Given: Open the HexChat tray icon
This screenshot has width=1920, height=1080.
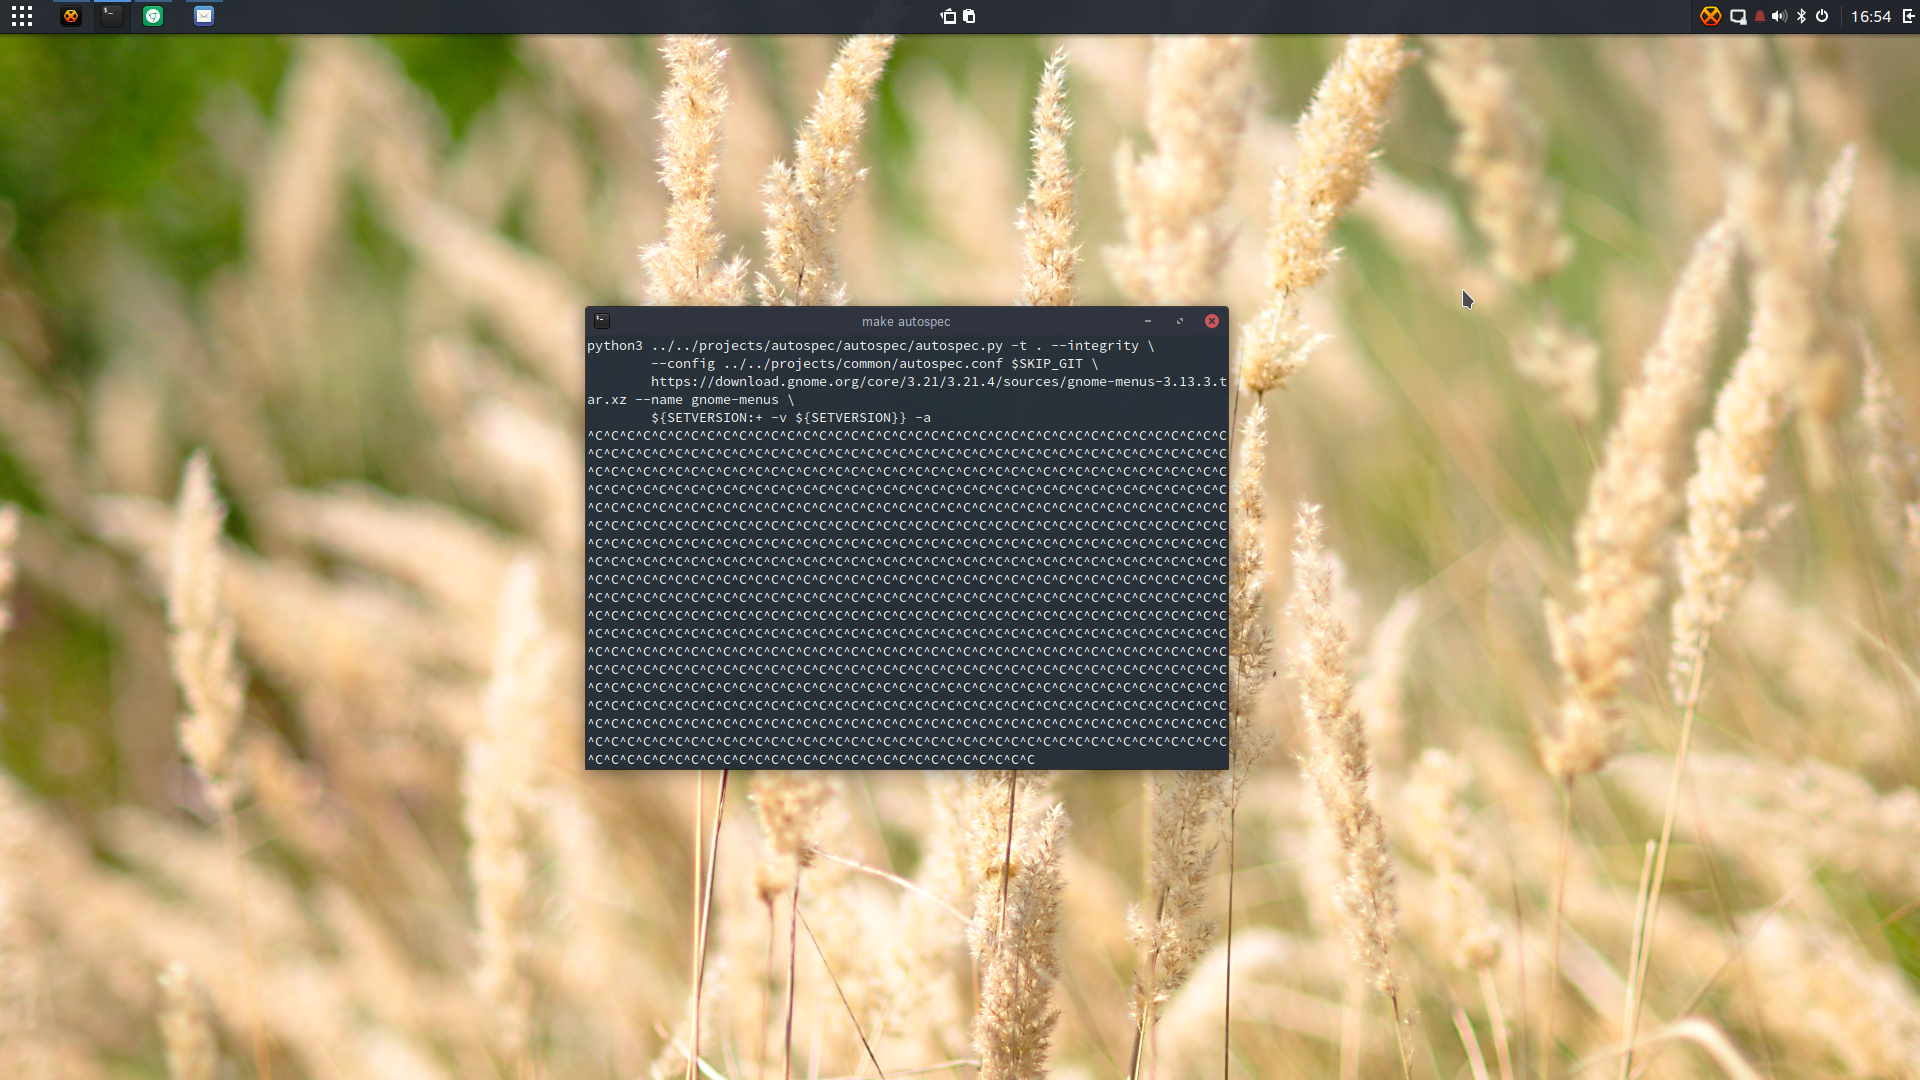Looking at the screenshot, I should (x=1711, y=16).
